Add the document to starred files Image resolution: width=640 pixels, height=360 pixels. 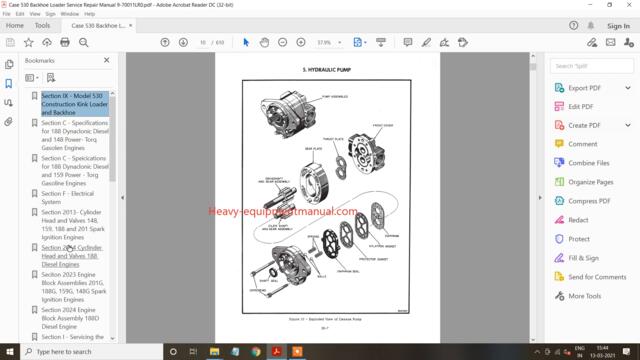pos(29,42)
